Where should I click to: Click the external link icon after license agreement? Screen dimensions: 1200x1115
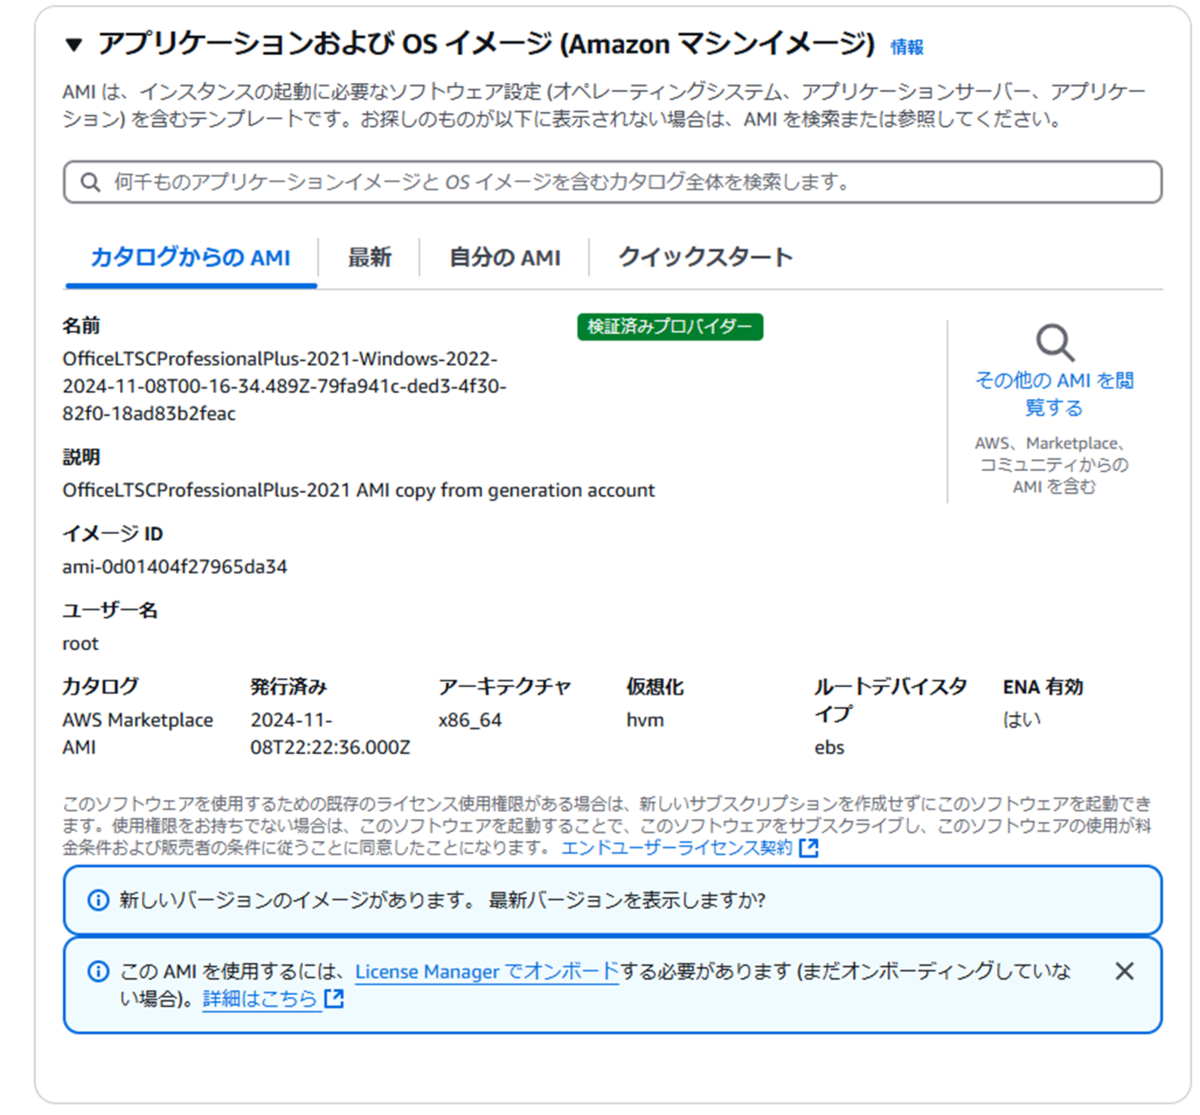[x=809, y=848]
